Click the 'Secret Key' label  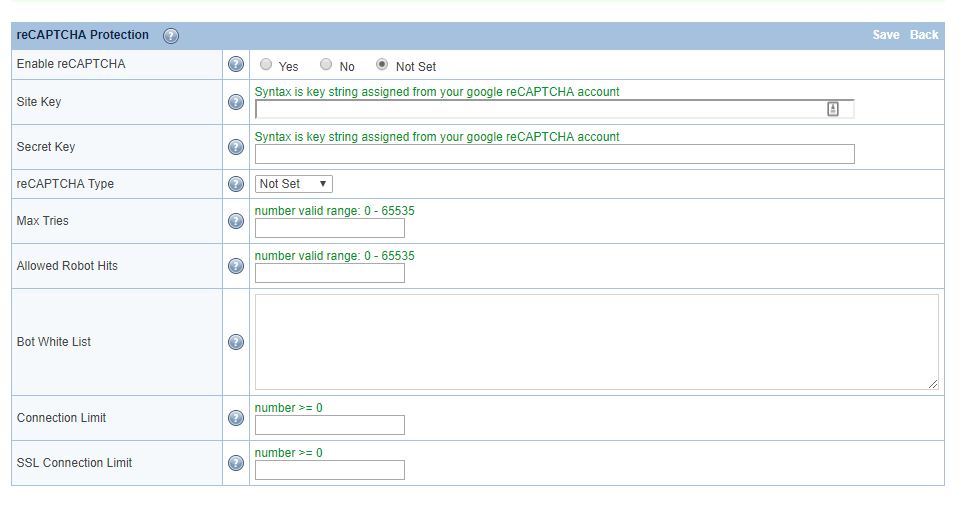[x=46, y=147]
